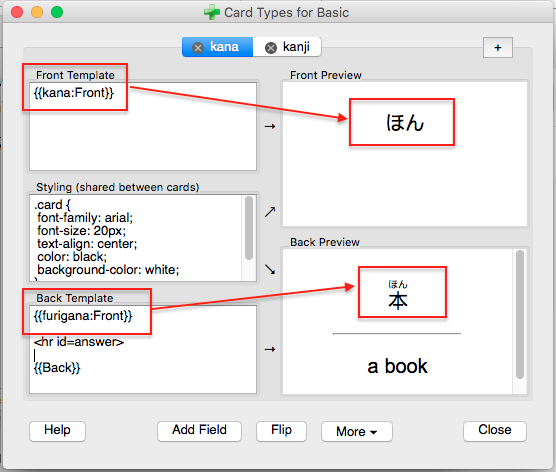The height and width of the screenshot is (472, 556).
Task: Select the kana tab
Action: [x=217, y=47]
